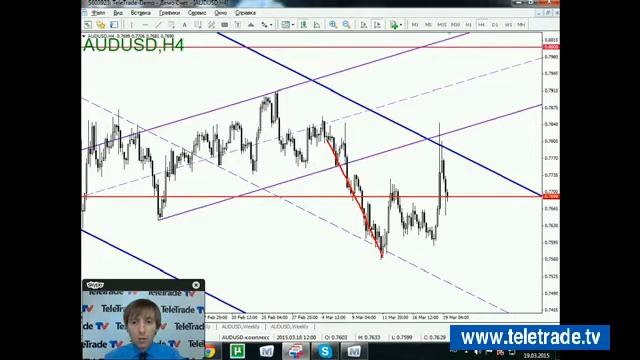This screenshot has width=640, height=360.
Task: Click the taskbar icon between uTorrent and Skype
Action: pos(296,351)
